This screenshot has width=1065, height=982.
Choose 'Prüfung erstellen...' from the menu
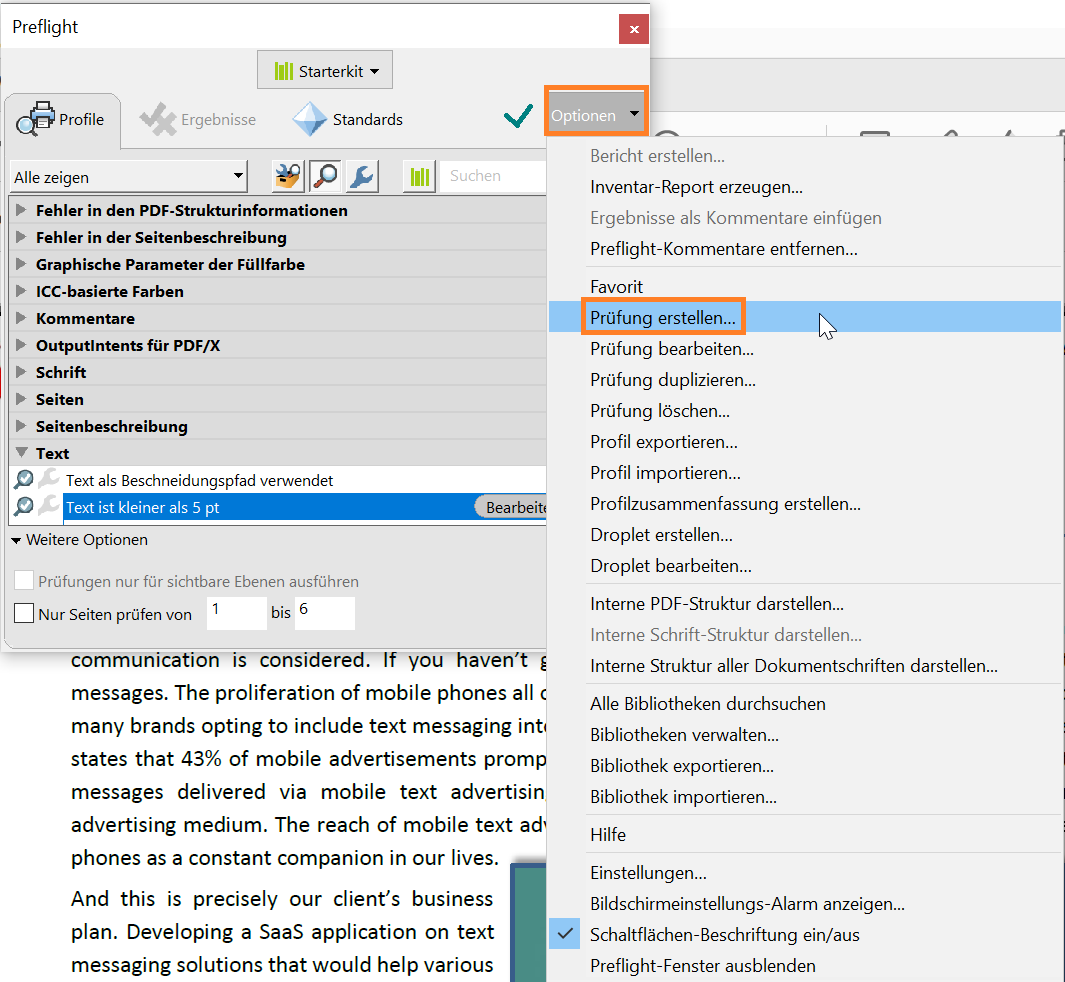point(663,317)
